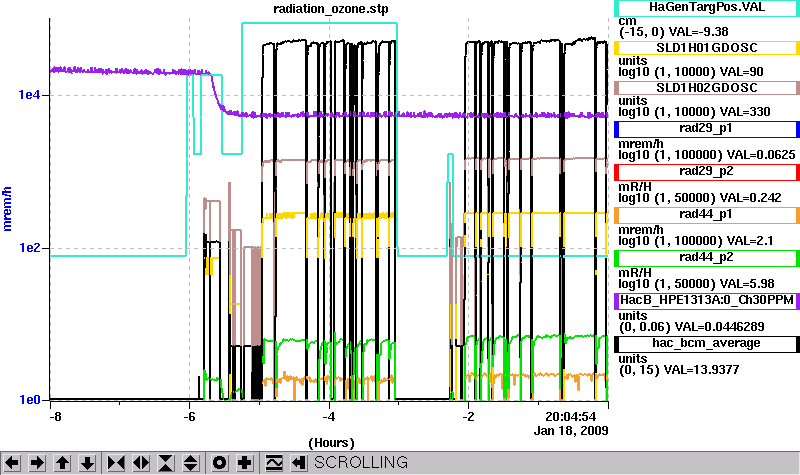Click the -6 hours x-axis tick label
Screen dimensions: 800x475
pos(189,416)
